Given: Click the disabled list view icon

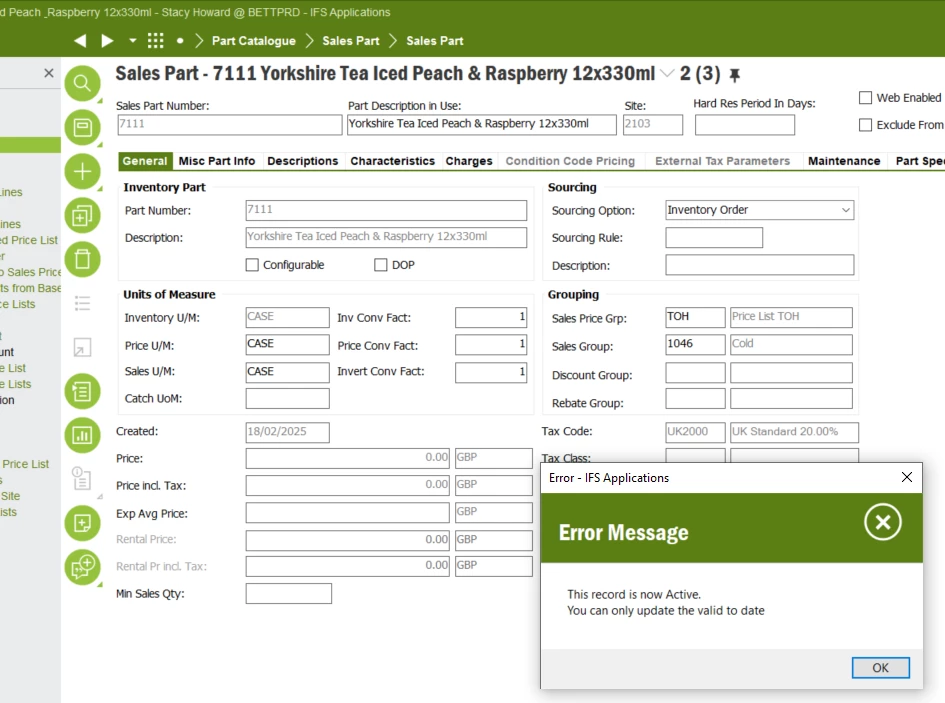Looking at the screenshot, I should coord(83,303).
